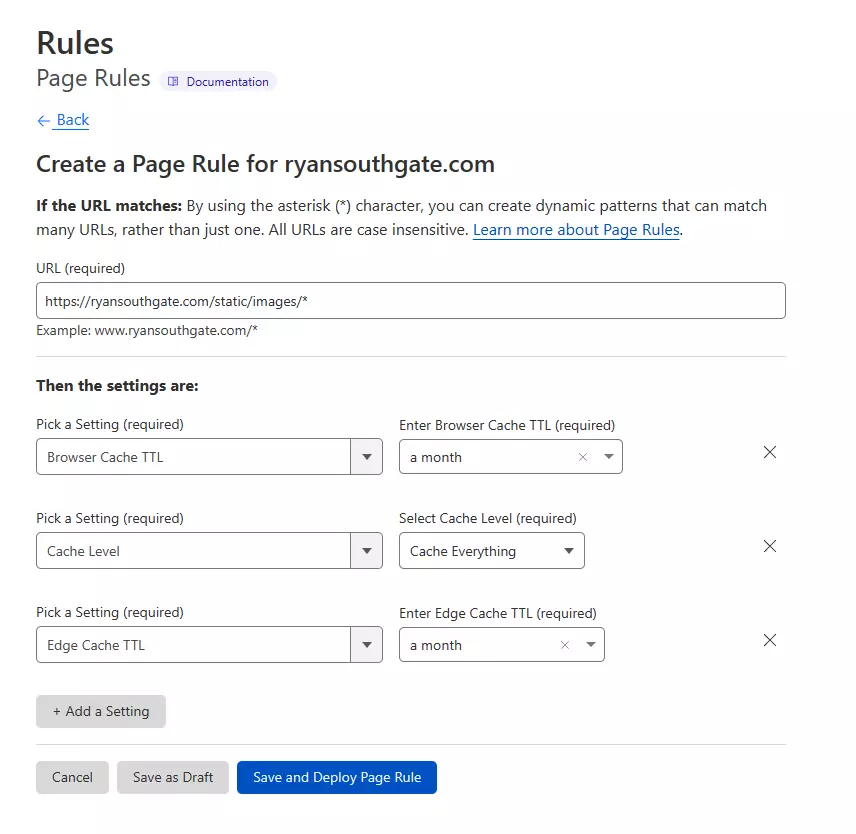This screenshot has width=856, height=834.
Task: Click the dropdown caret on Cache Level selector
Action: click(x=366, y=550)
